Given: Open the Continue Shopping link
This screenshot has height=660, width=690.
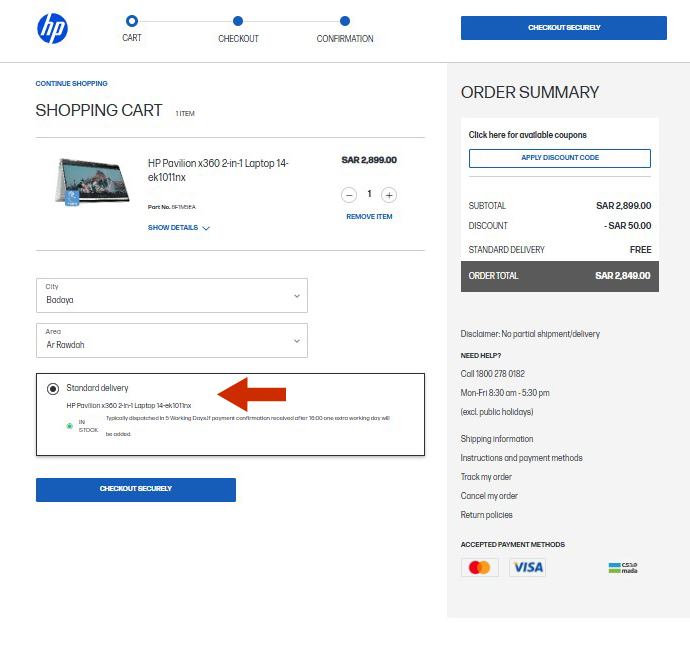Looking at the screenshot, I should (71, 84).
